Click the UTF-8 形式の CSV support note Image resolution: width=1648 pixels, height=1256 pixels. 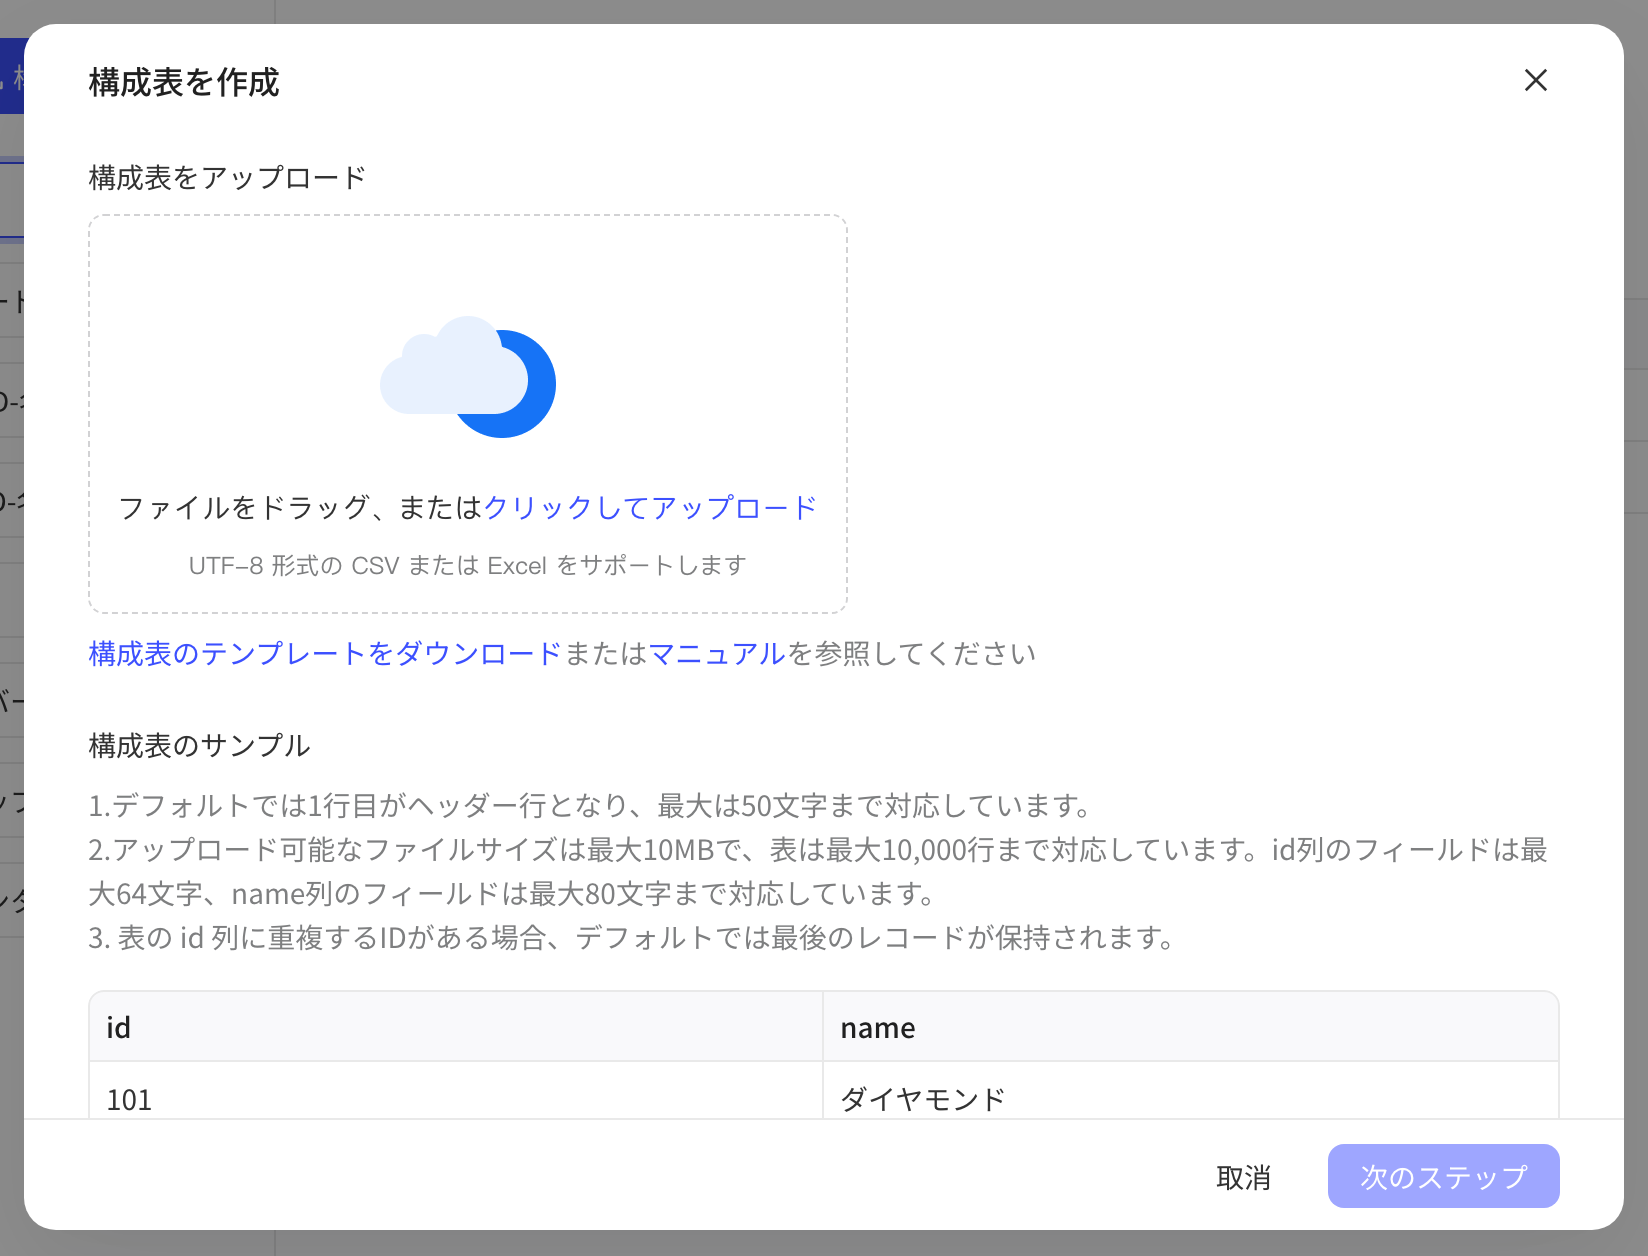click(x=467, y=566)
